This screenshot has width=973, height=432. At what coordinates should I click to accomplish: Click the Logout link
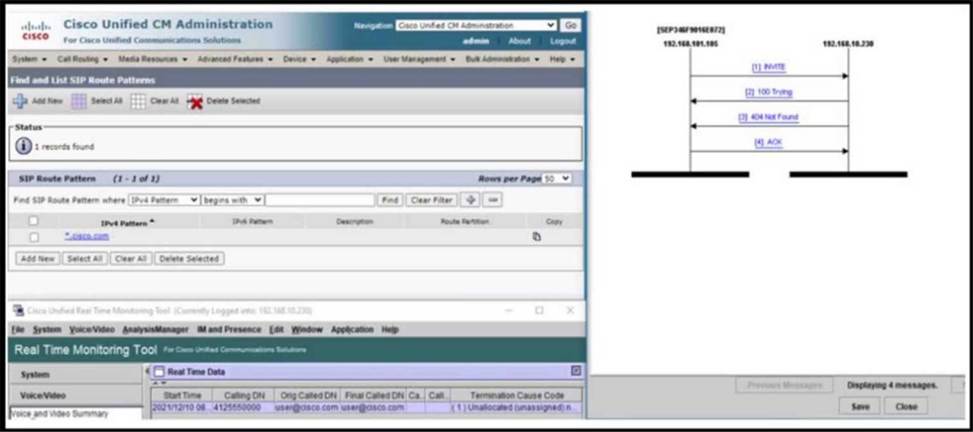563,41
